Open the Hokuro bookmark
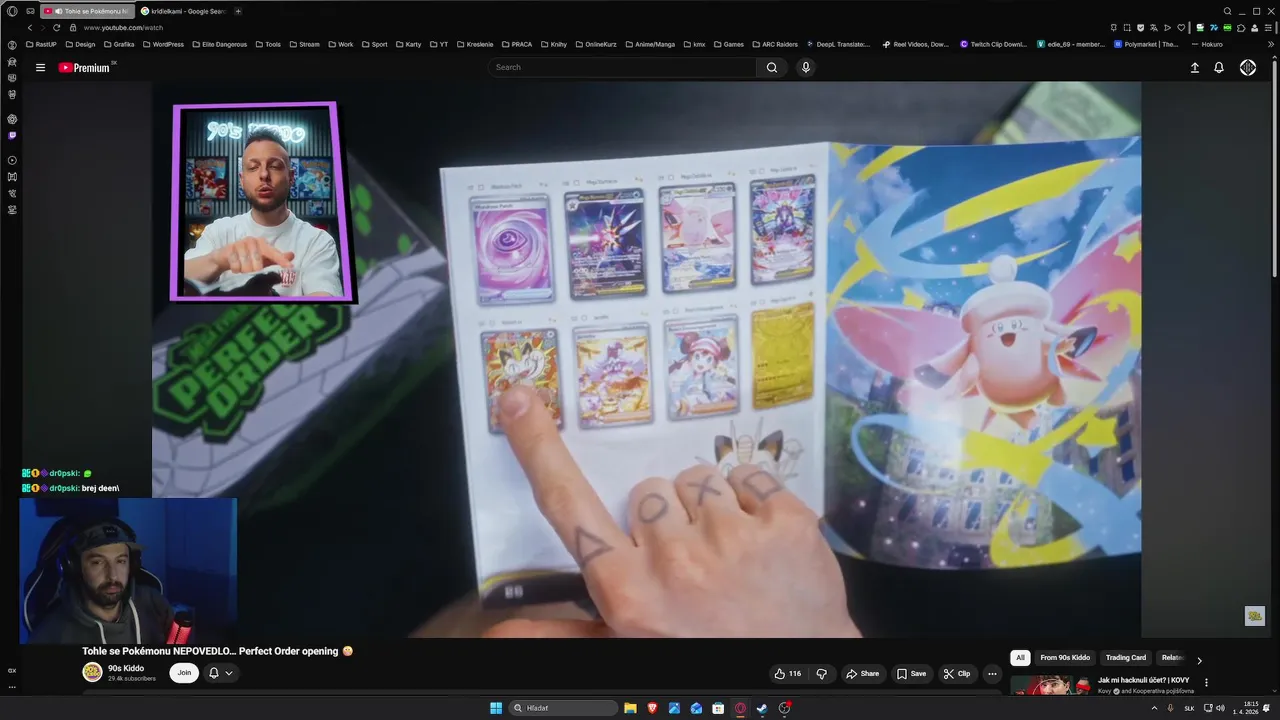1280x720 pixels. tap(1207, 44)
